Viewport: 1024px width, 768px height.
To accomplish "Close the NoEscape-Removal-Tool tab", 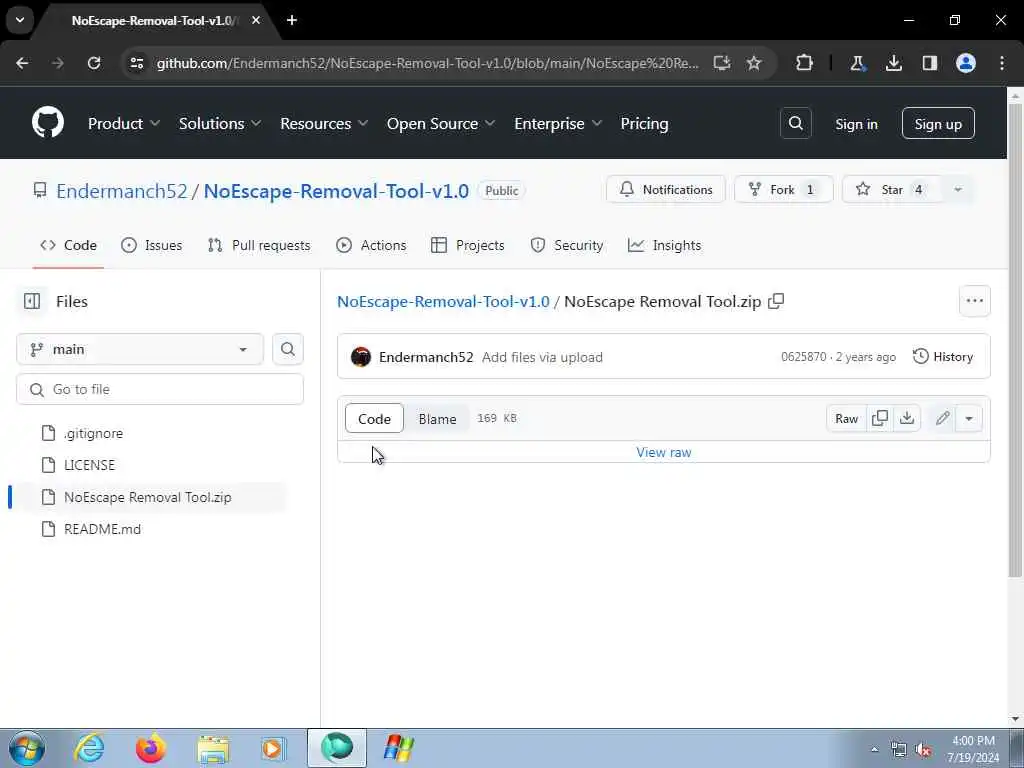I will (256, 20).
